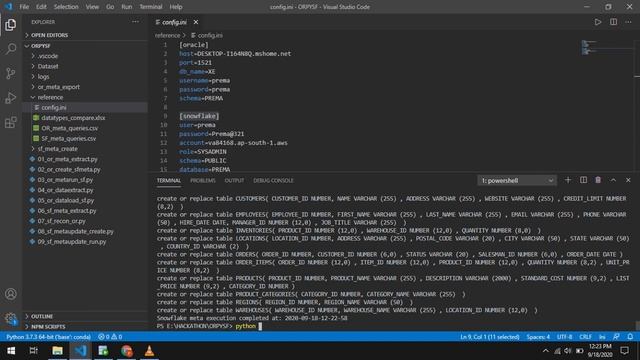The height and width of the screenshot is (360, 640).
Task: Open notifications bell in status bar
Action: click(630, 337)
